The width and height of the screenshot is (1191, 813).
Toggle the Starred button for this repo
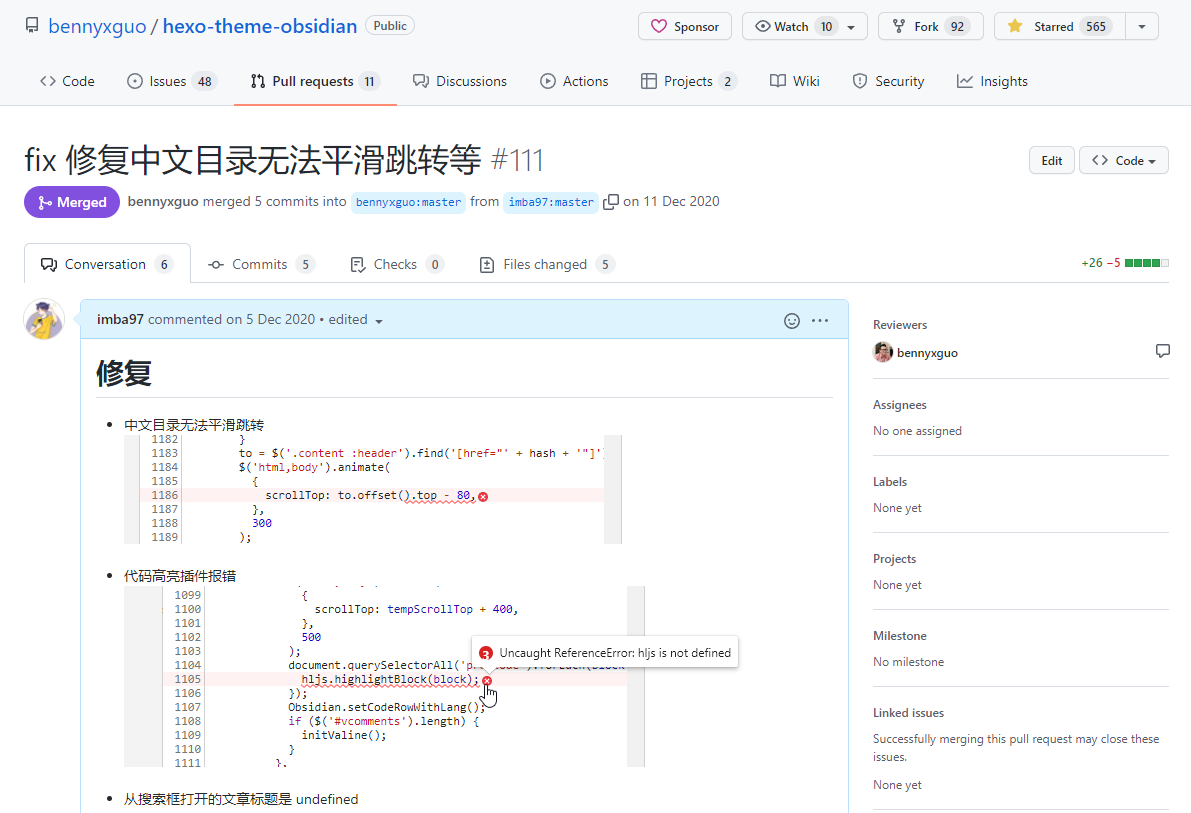coord(1059,27)
